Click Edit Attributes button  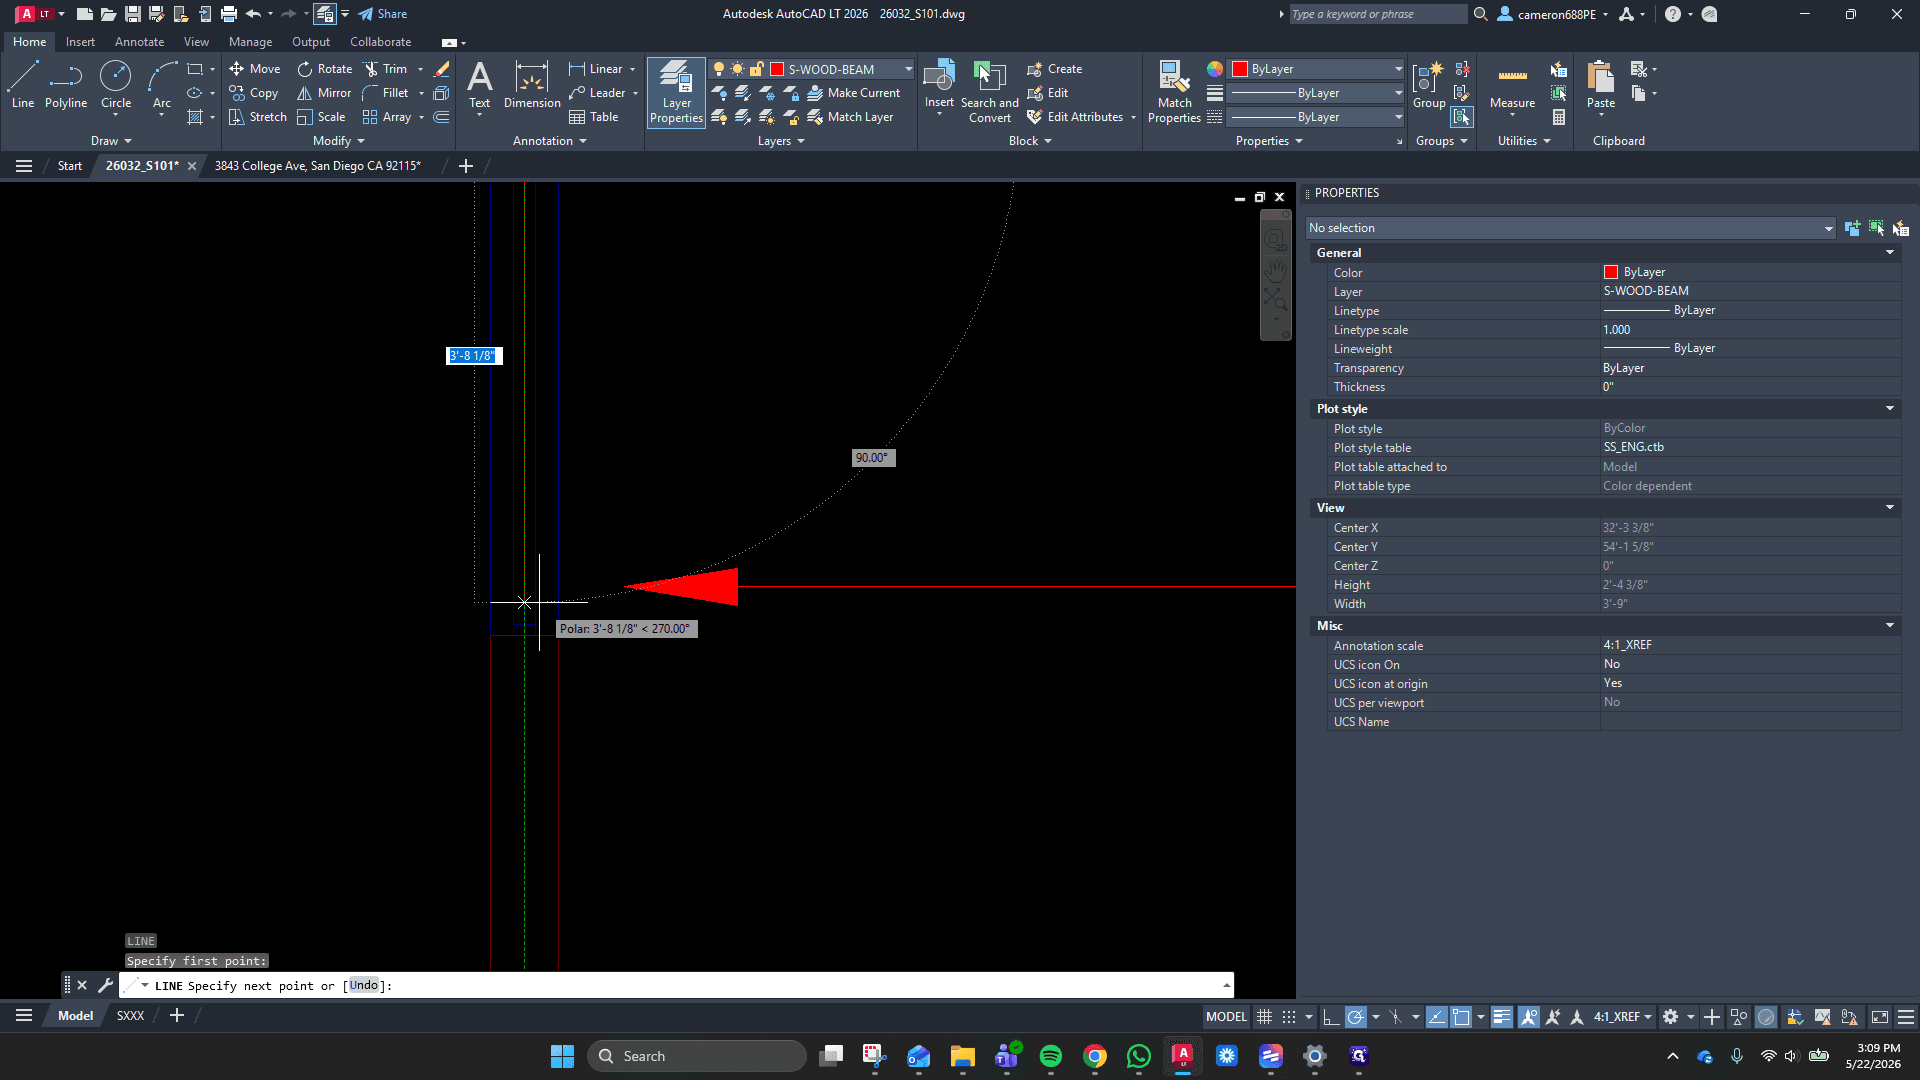[x=1075, y=117]
